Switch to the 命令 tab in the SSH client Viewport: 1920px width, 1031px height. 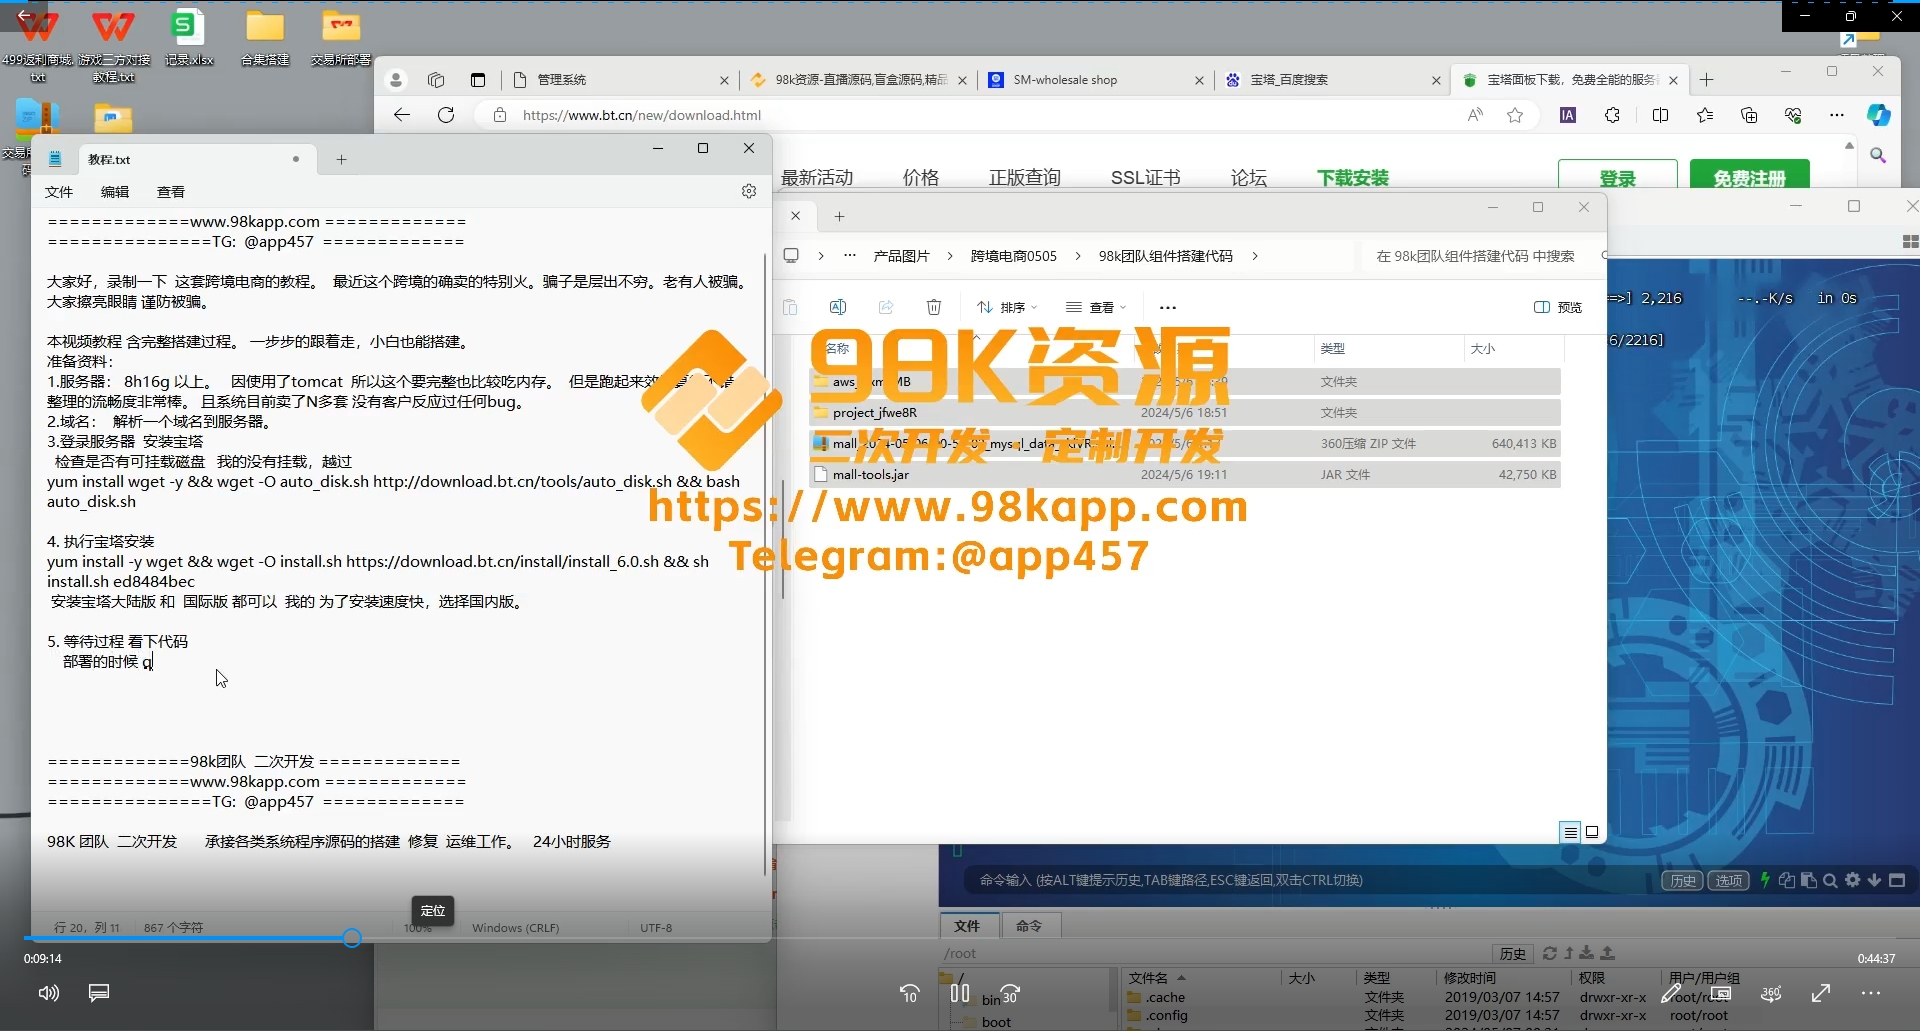coord(1029,926)
